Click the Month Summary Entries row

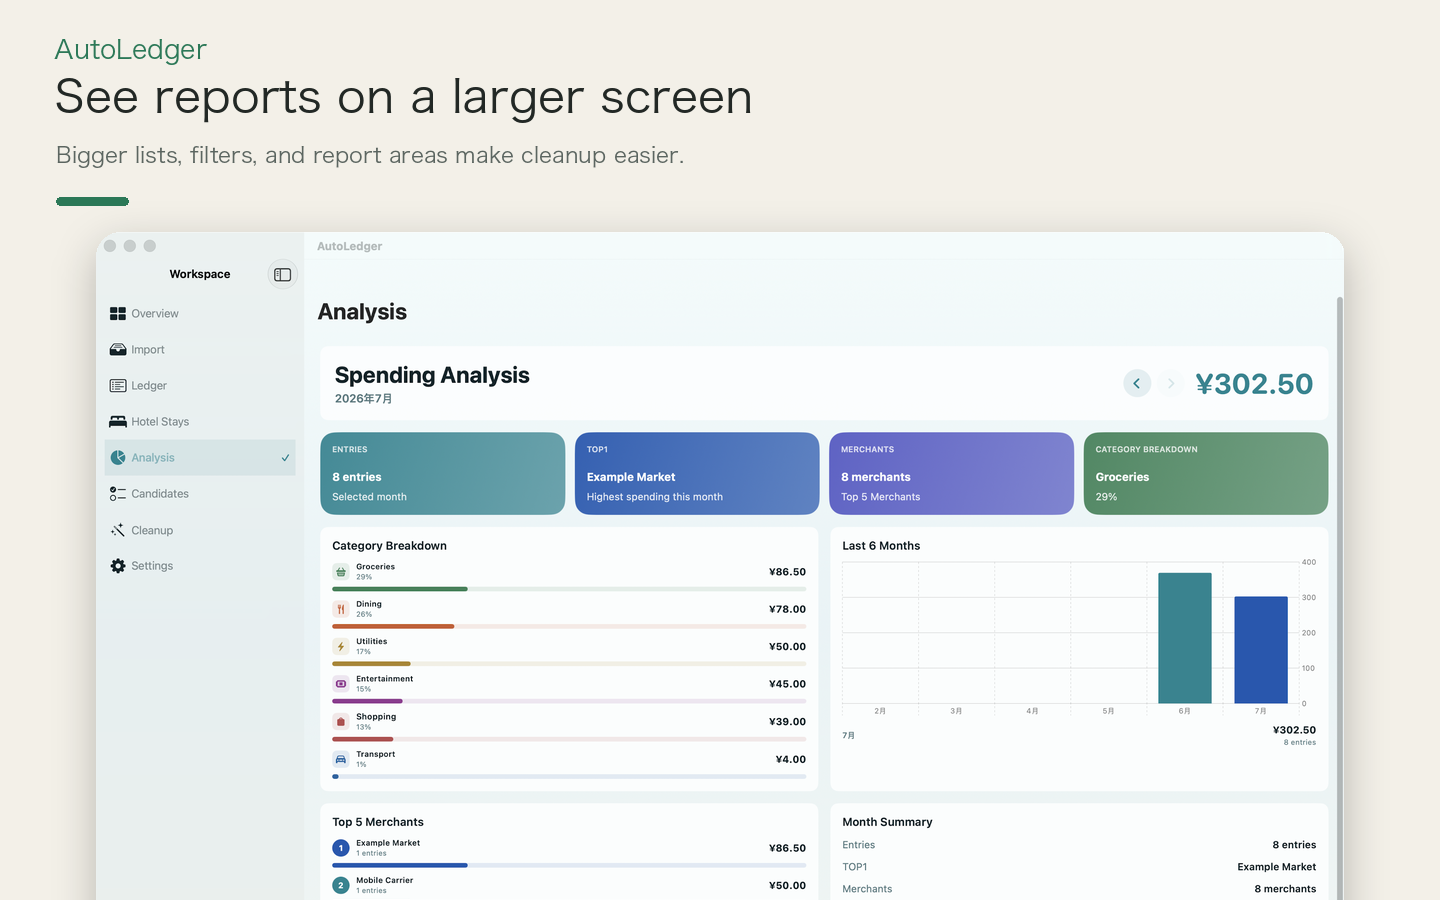point(1079,845)
